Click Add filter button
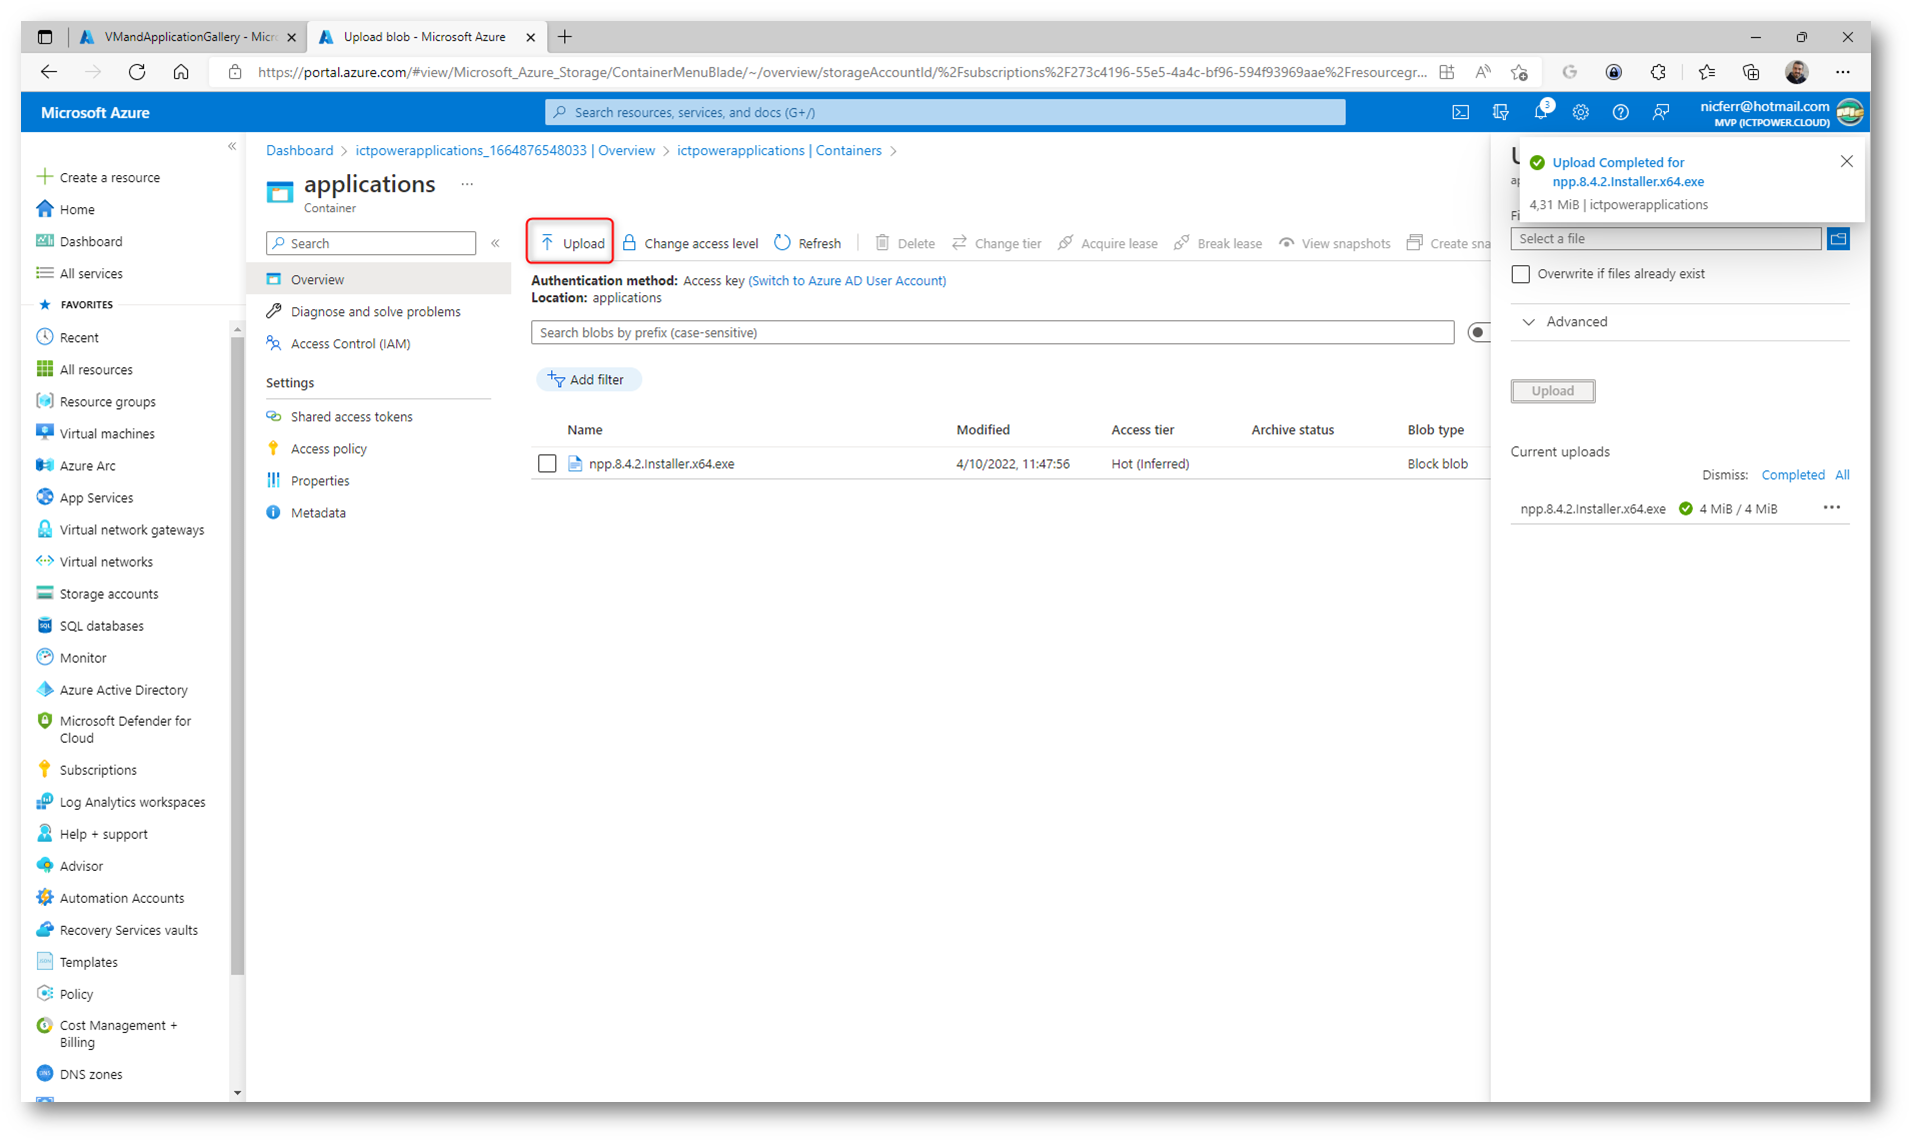Viewport: 1913px width, 1144px height. (x=587, y=380)
